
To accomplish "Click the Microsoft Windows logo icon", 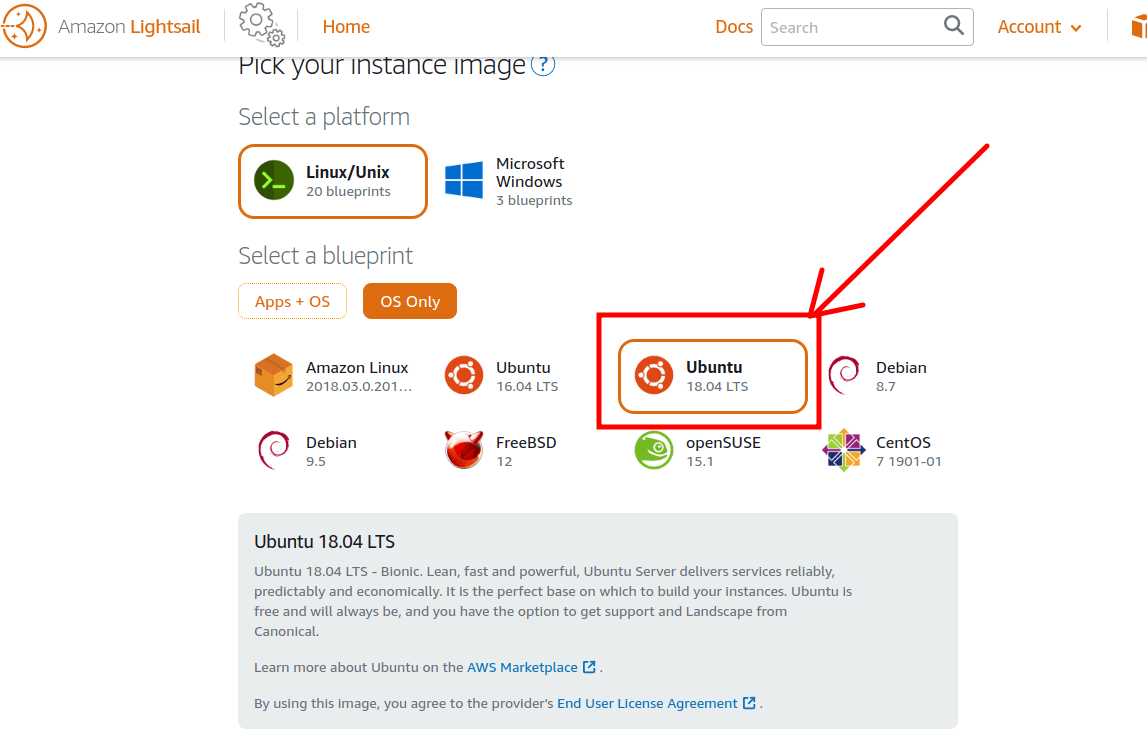I will [x=464, y=180].
